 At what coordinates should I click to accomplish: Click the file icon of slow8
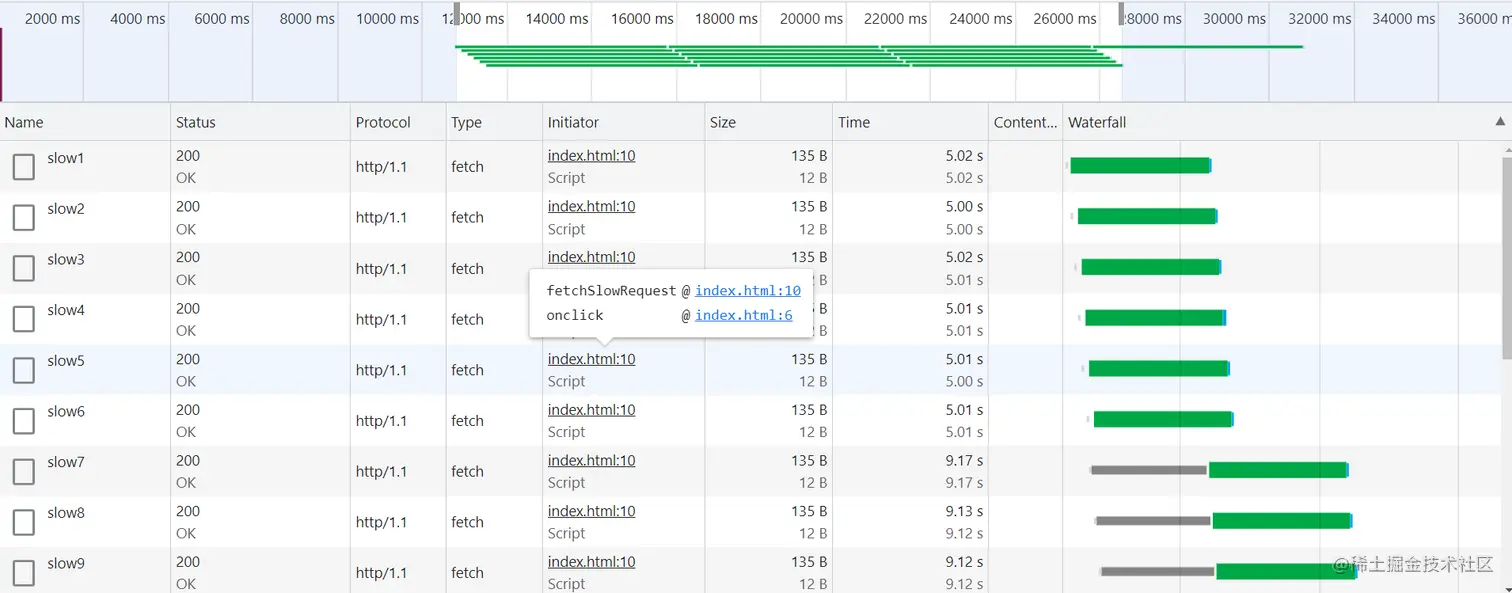(24, 522)
